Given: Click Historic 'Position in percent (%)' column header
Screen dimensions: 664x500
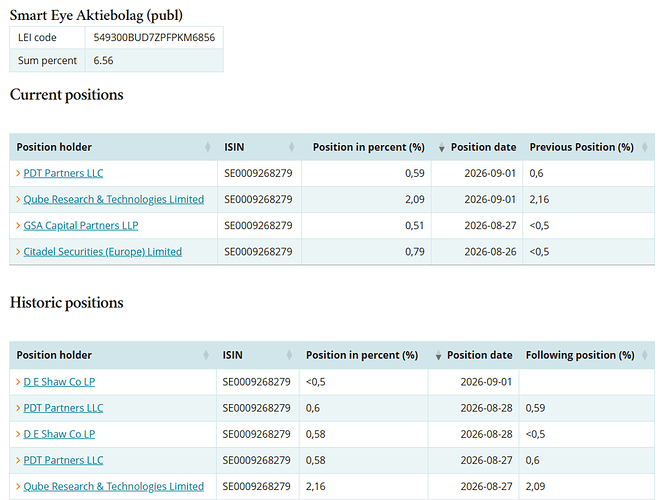Looking at the screenshot, I should 364,355.
